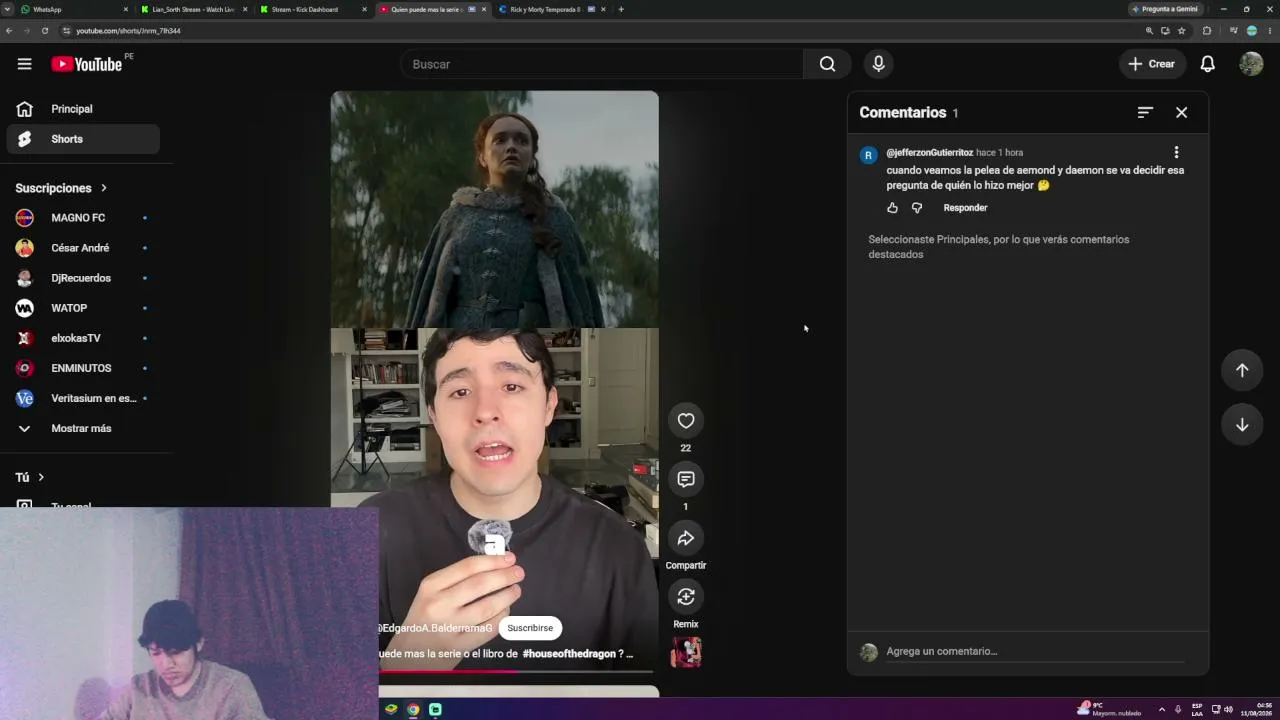The width and height of the screenshot is (1280, 720).
Task: Switch to the Rick y Morty Temporada tab
Action: coord(550,9)
